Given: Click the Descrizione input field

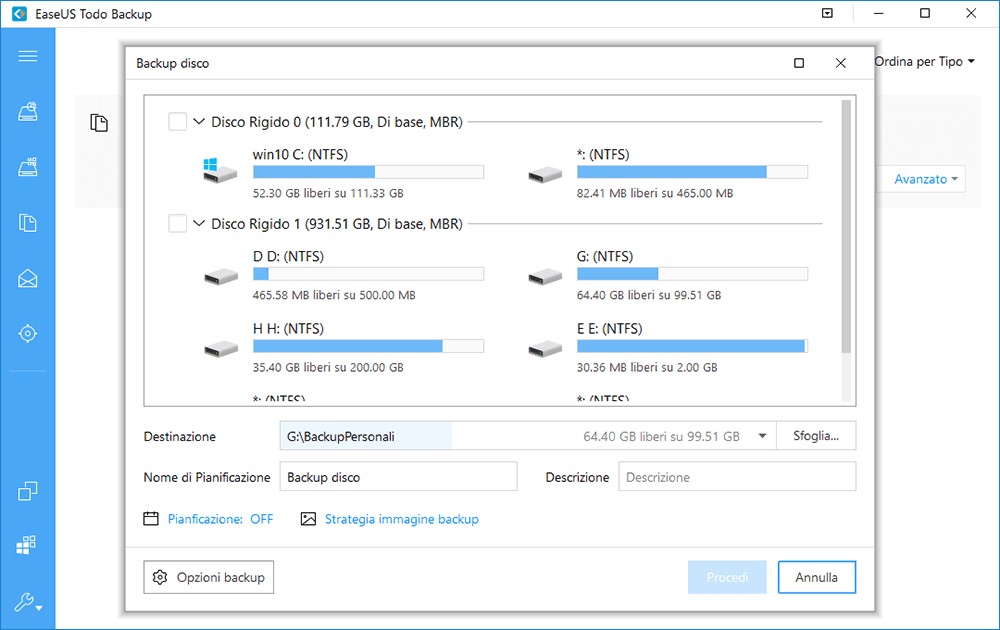Looking at the screenshot, I should [x=737, y=477].
